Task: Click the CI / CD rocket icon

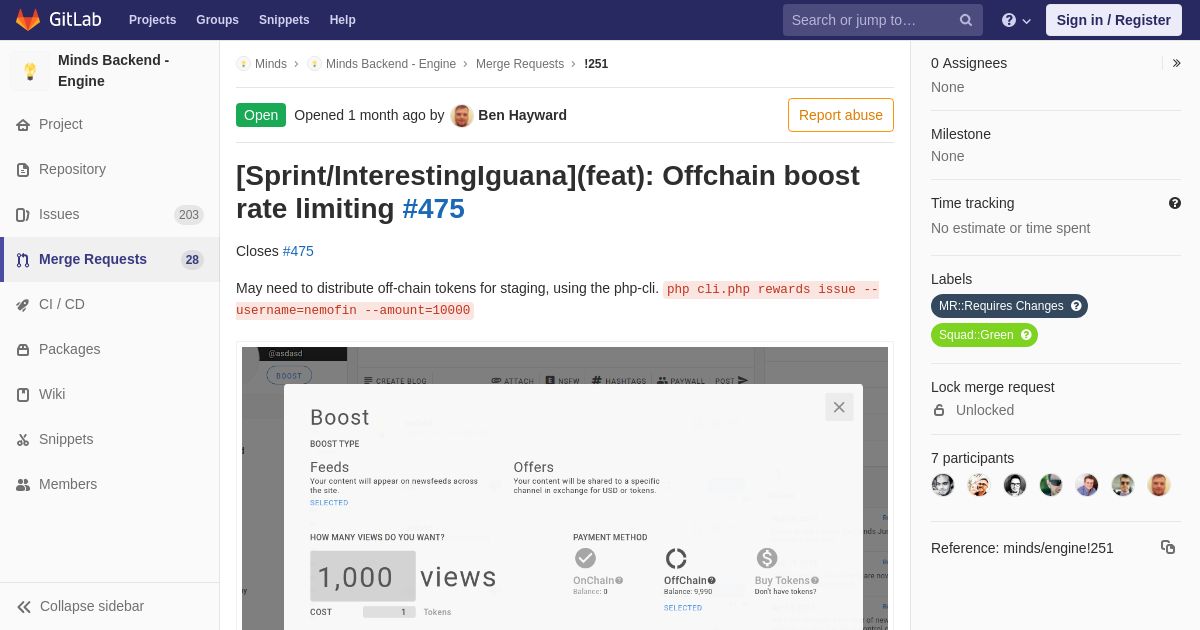Action: 23,305
